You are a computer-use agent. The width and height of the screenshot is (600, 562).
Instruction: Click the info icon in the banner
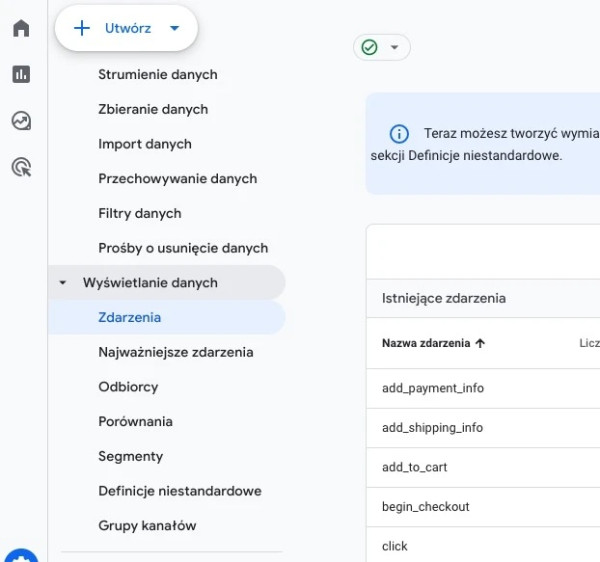click(399, 134)
